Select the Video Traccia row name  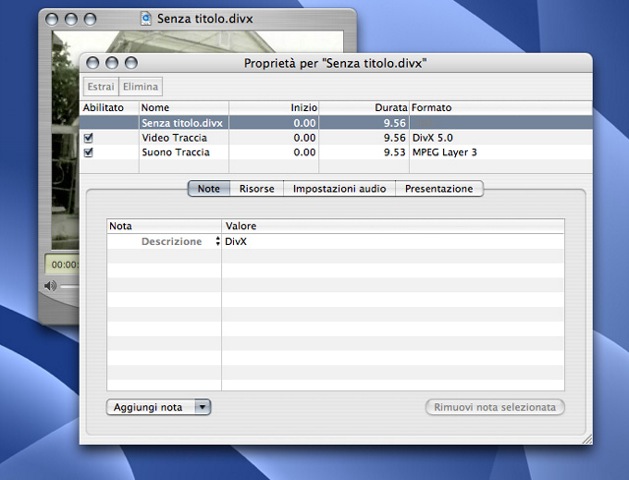(x=174, y=138)
